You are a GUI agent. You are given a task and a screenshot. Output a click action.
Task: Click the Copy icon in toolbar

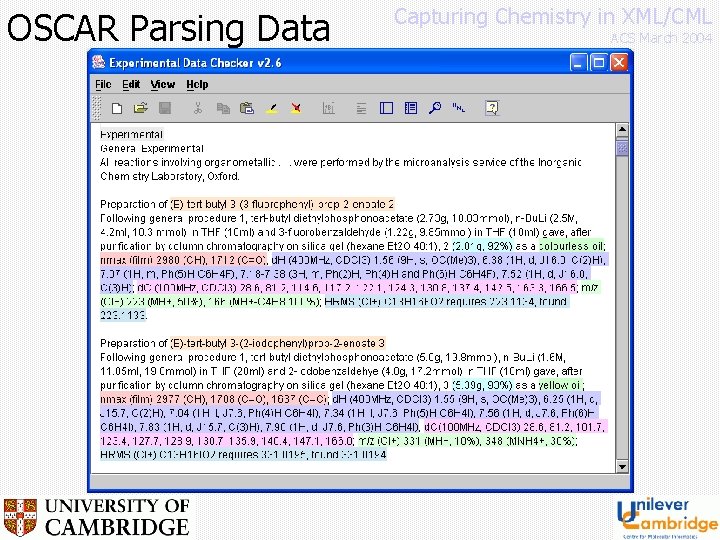pyautogui.click(x=223, y=108)
